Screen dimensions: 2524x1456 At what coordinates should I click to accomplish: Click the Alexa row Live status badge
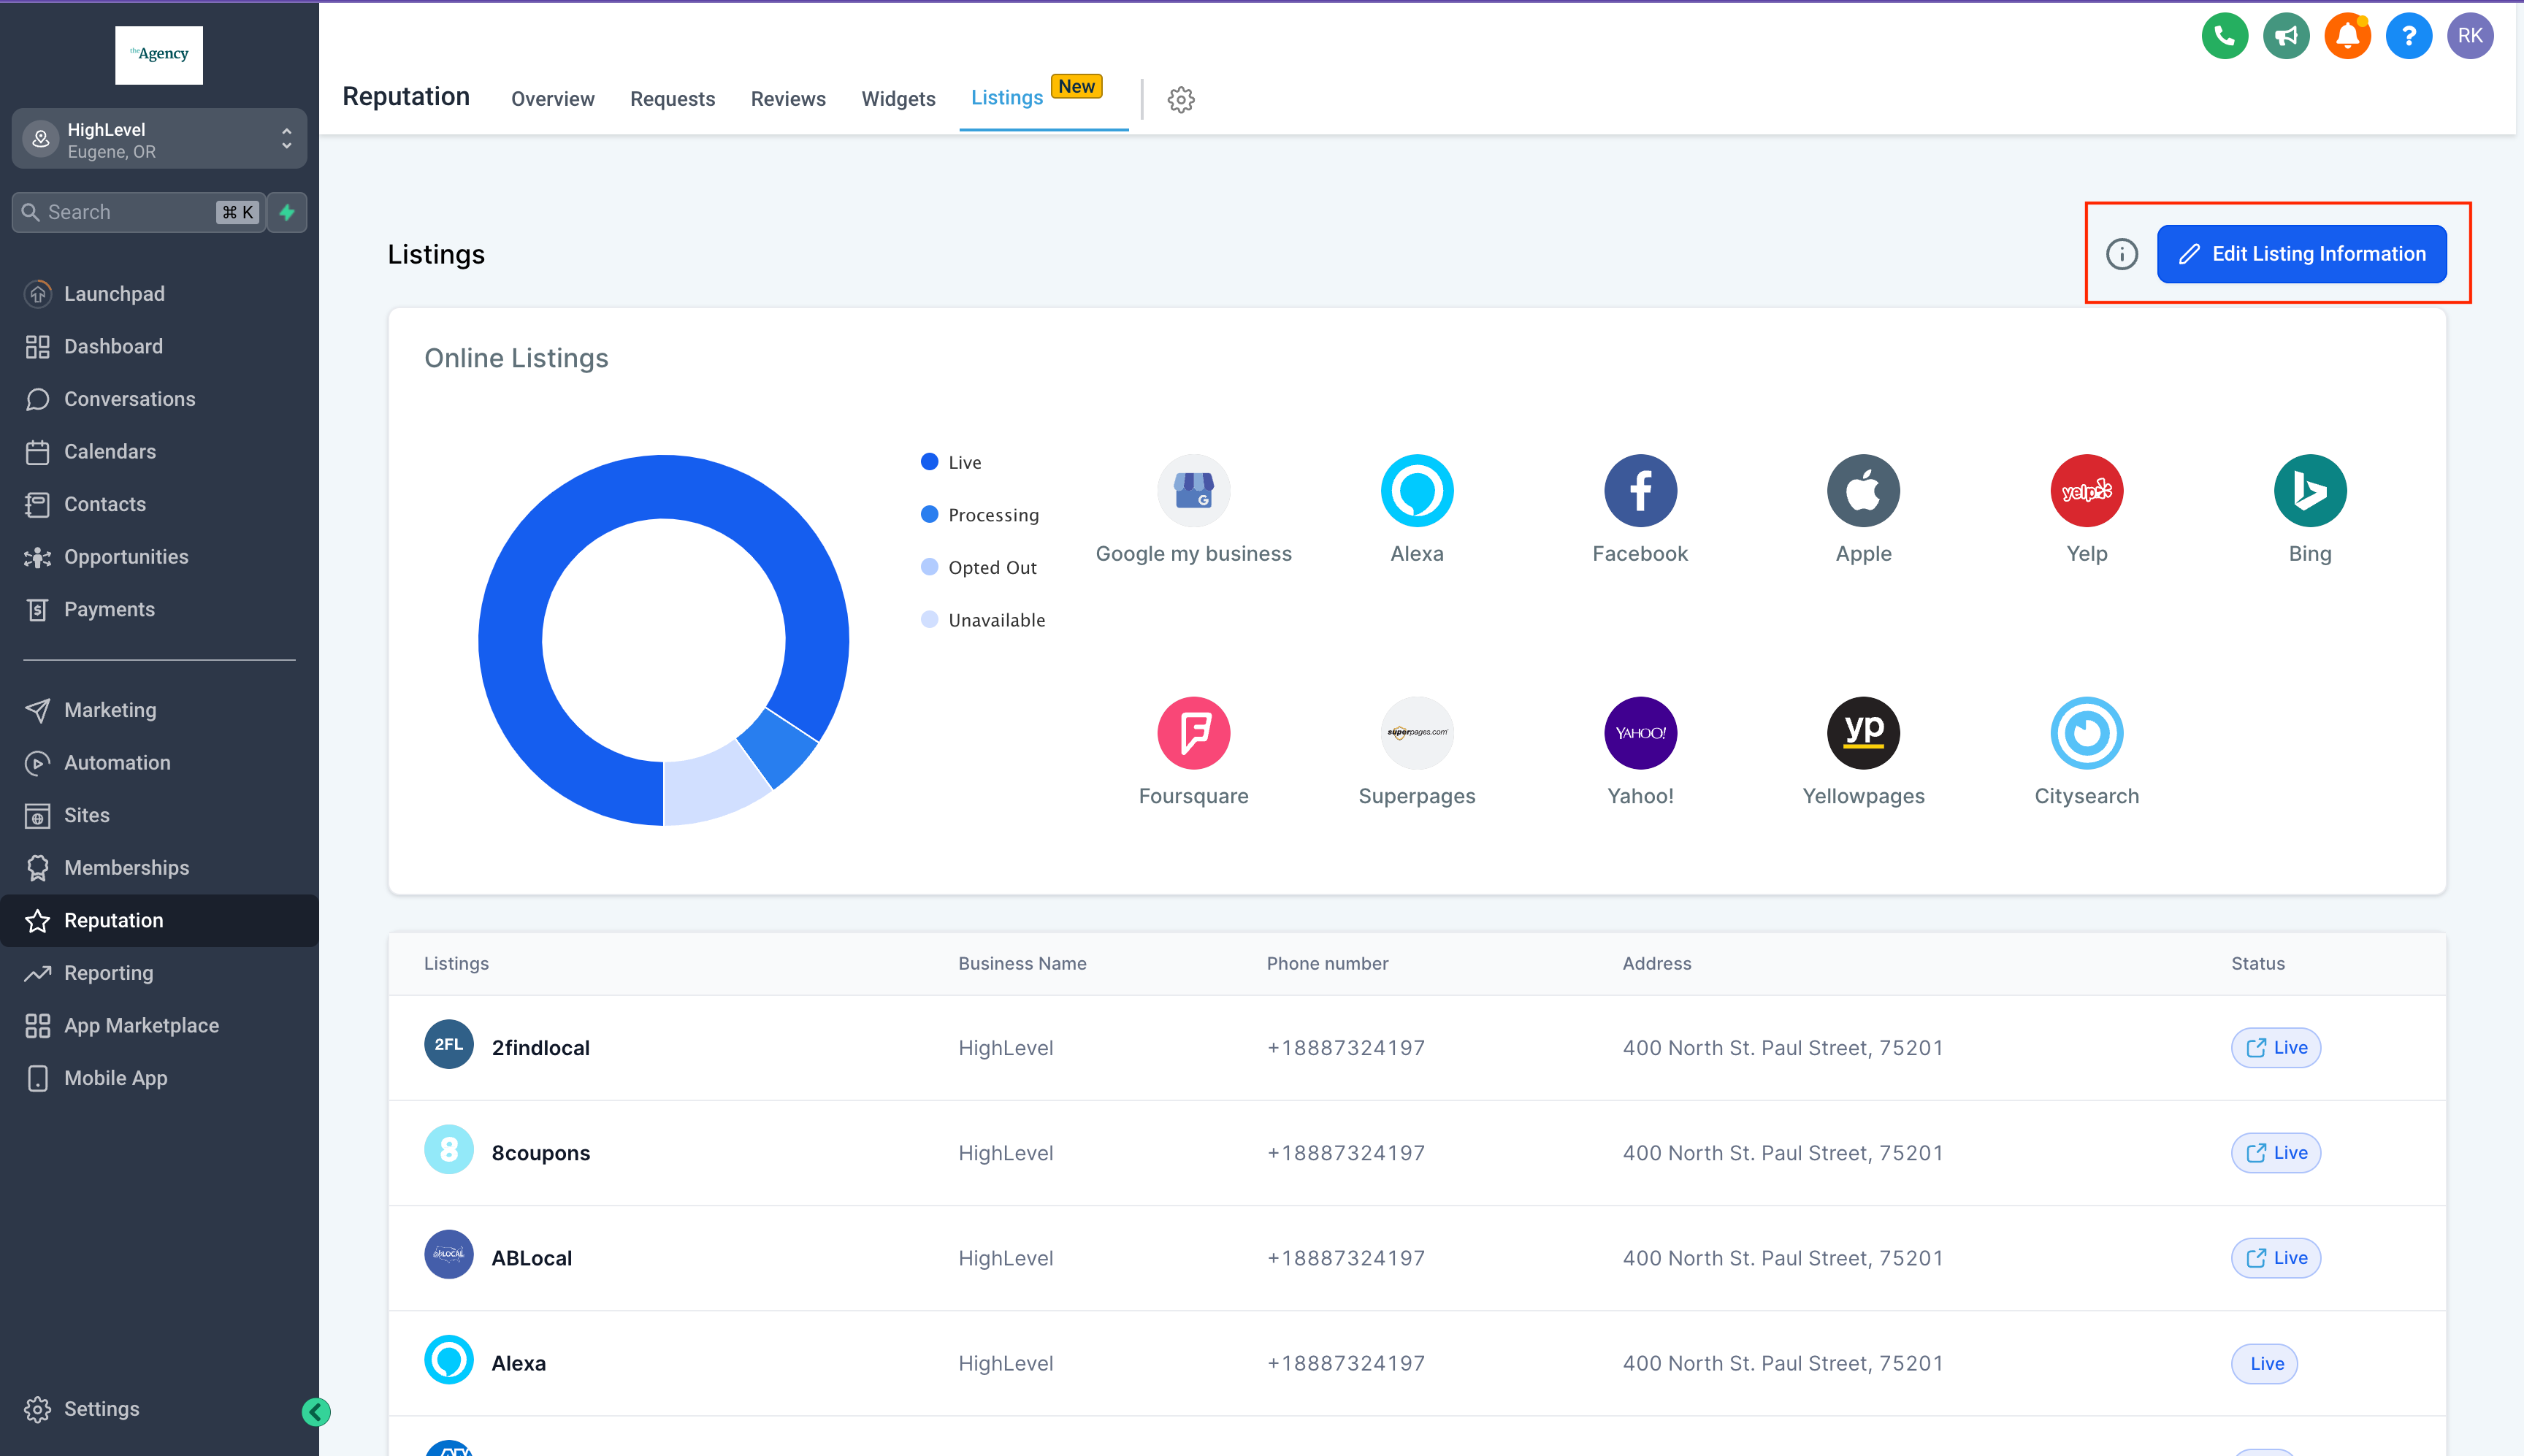pyautogui.click(x=2264, y=1364)
